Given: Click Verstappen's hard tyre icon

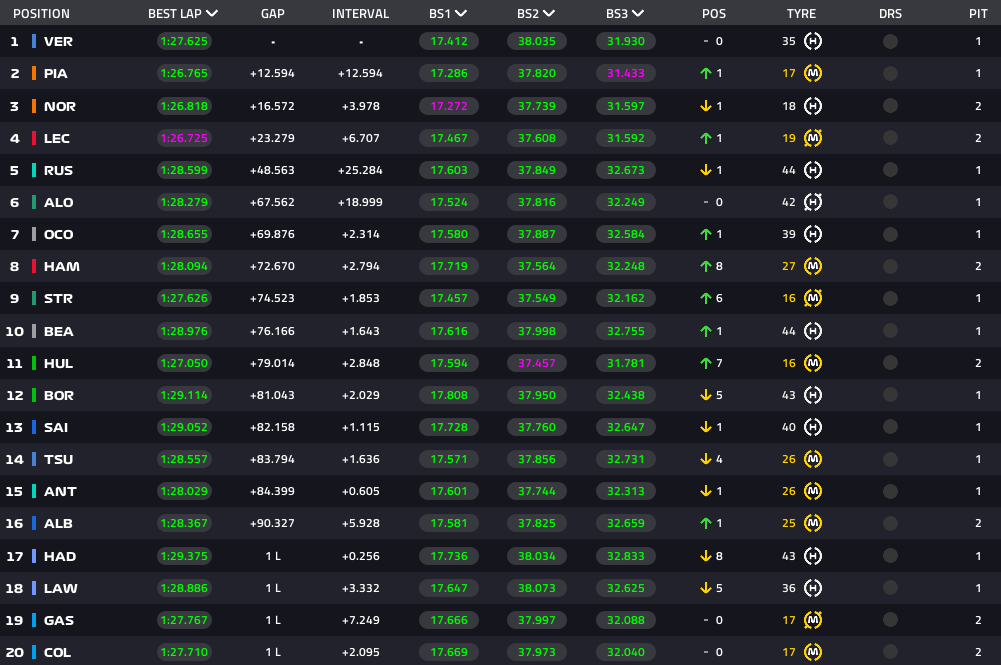Looking at the screenshot, I should pos(813,42).
